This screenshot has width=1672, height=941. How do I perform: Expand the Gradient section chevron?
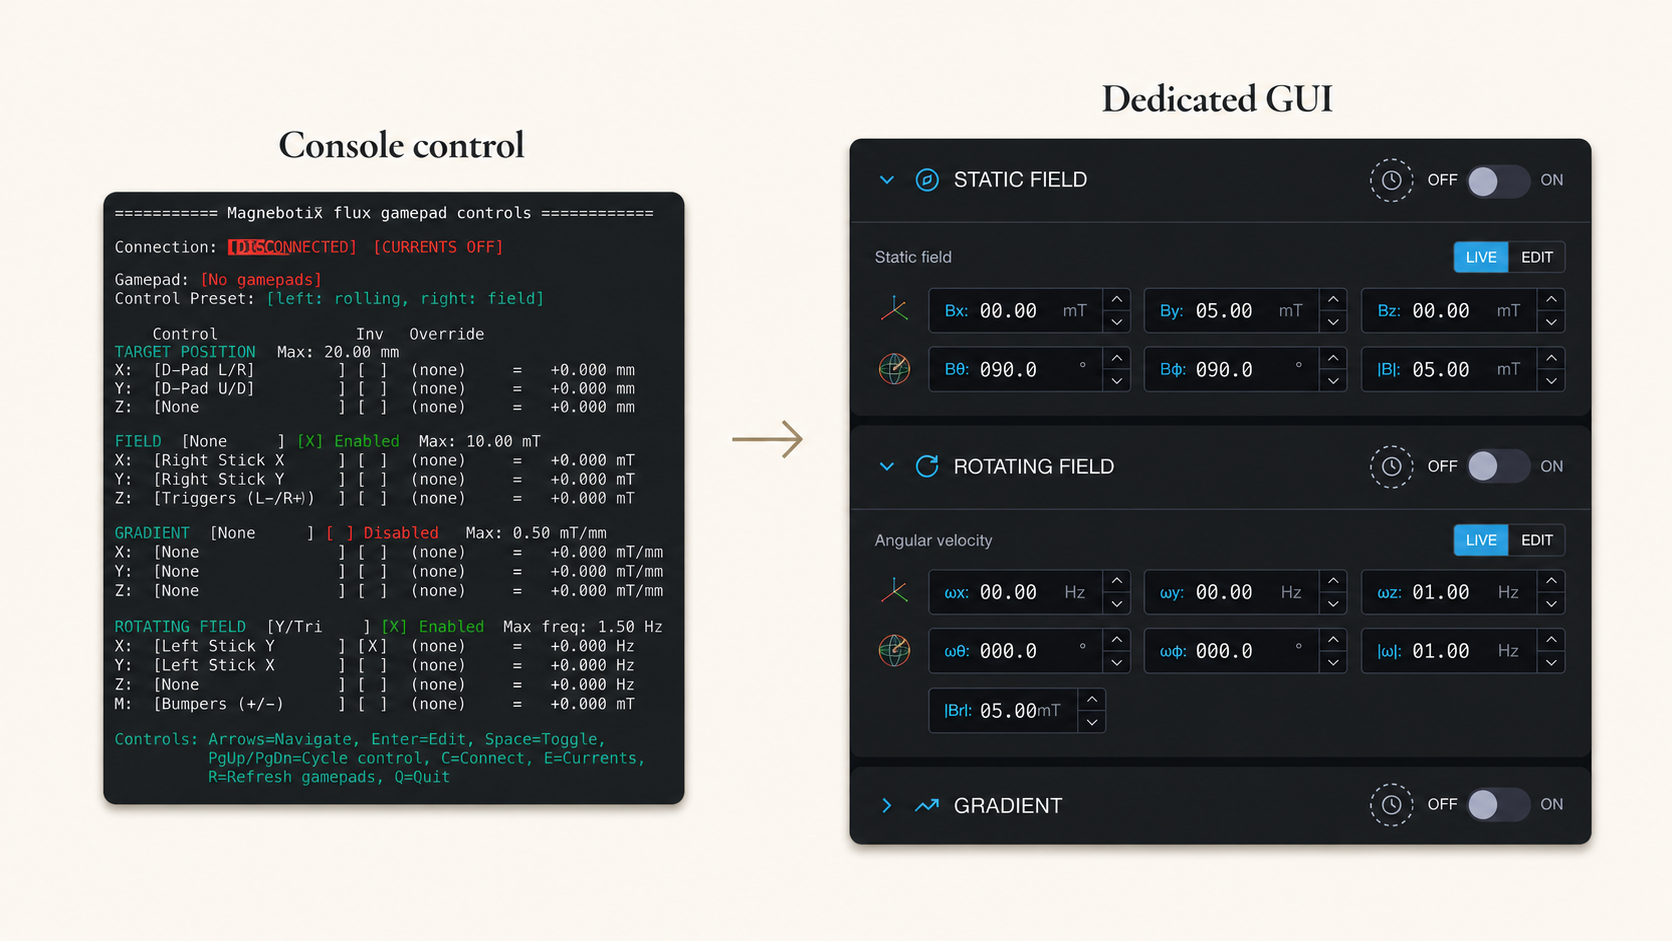(x=886, y=805)
